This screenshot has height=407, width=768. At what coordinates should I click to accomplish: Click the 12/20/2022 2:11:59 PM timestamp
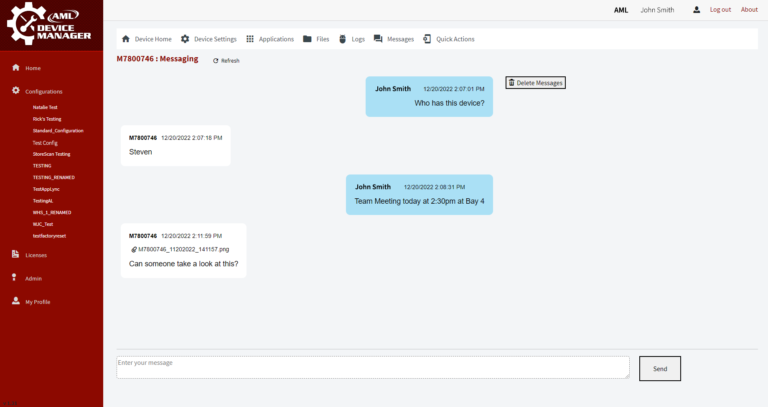(x=192, y=236)
